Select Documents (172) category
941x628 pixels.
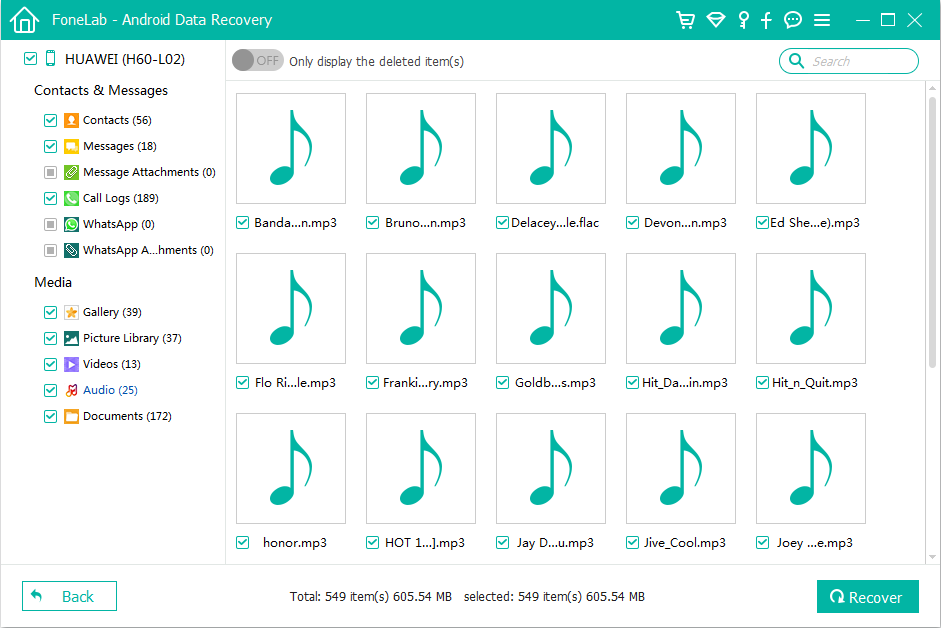pos(126,416)
